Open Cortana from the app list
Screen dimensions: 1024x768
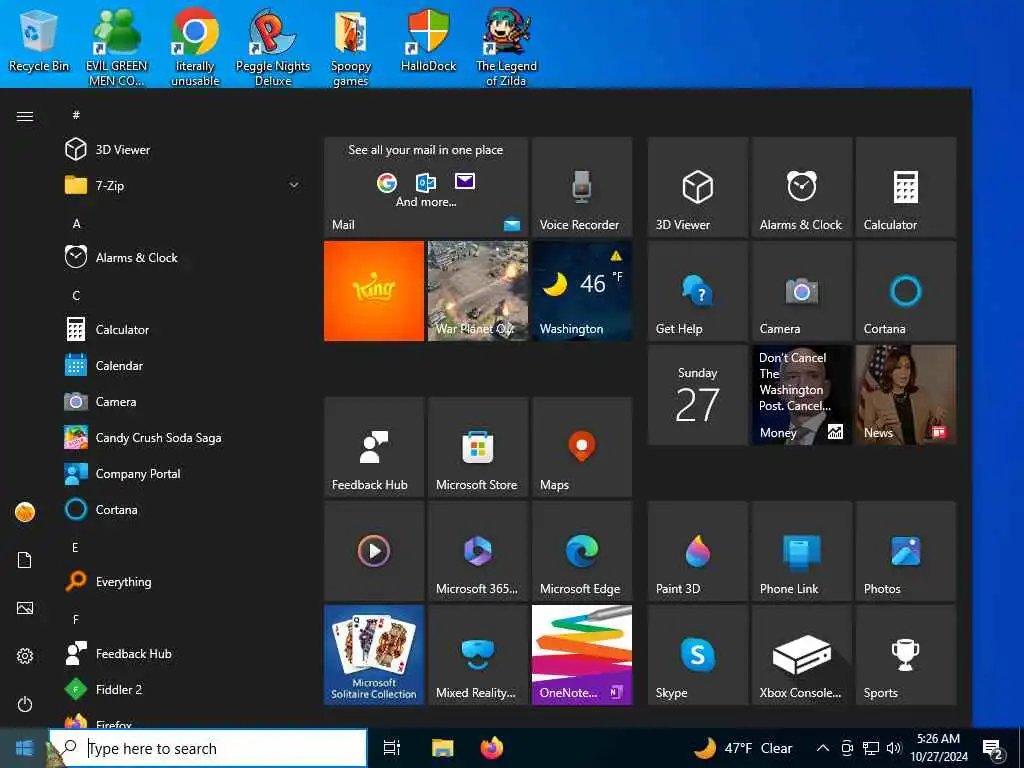[x=182, y=509]
